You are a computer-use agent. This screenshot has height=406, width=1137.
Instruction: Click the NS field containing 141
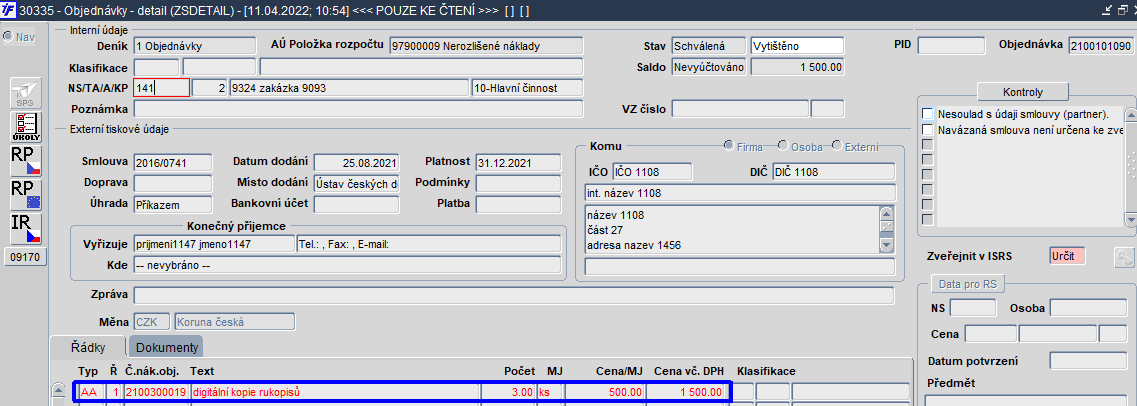coord(162,88)
